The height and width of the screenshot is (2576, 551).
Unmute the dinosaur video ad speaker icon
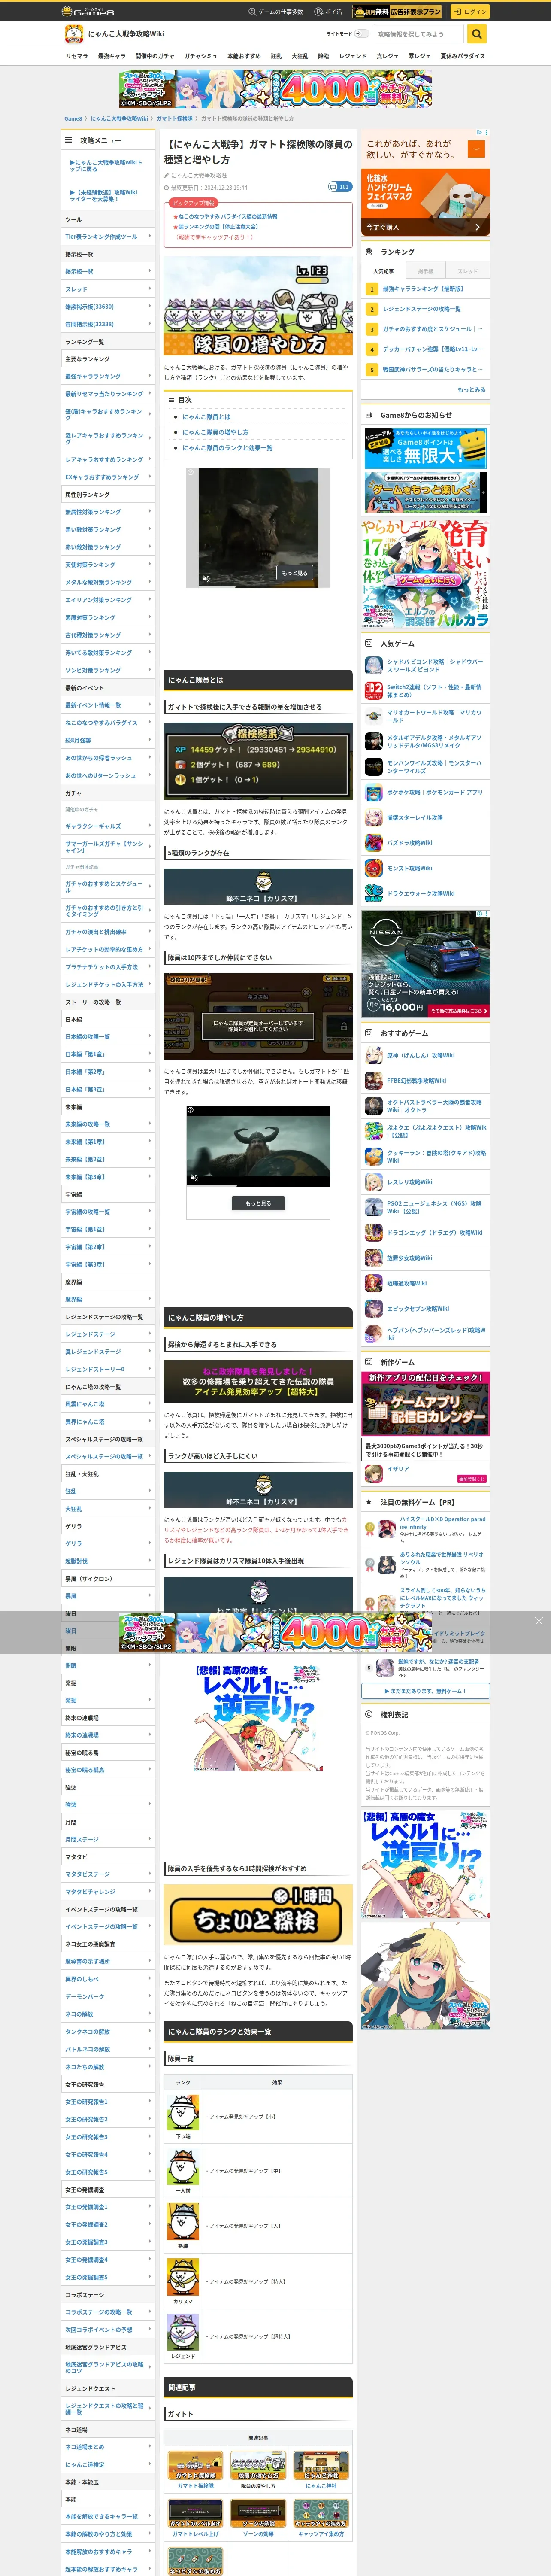207,579
